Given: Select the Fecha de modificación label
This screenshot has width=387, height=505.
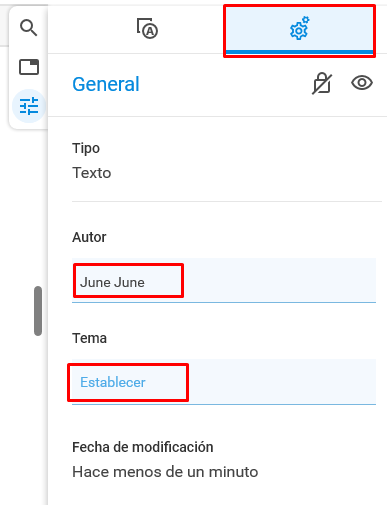Looking at the screenshot, I should click(143, 447).
